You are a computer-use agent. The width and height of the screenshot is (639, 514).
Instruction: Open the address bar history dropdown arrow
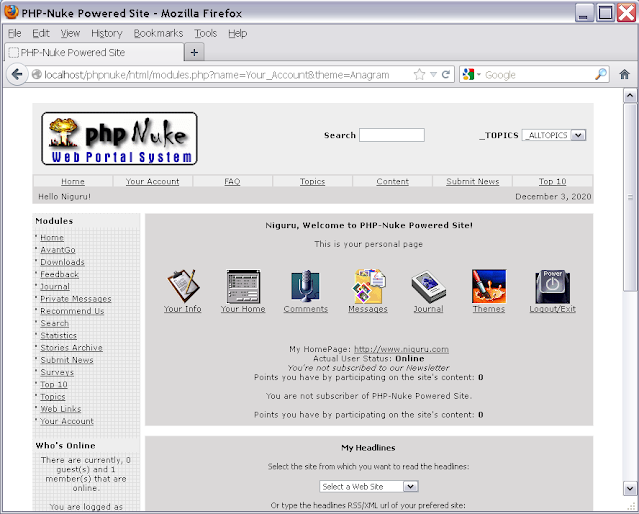pos(433,75)
